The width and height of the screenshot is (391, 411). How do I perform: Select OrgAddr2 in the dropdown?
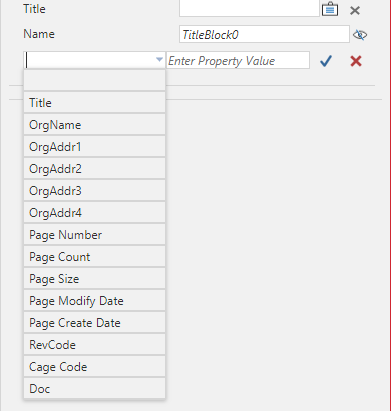(95, 168)
